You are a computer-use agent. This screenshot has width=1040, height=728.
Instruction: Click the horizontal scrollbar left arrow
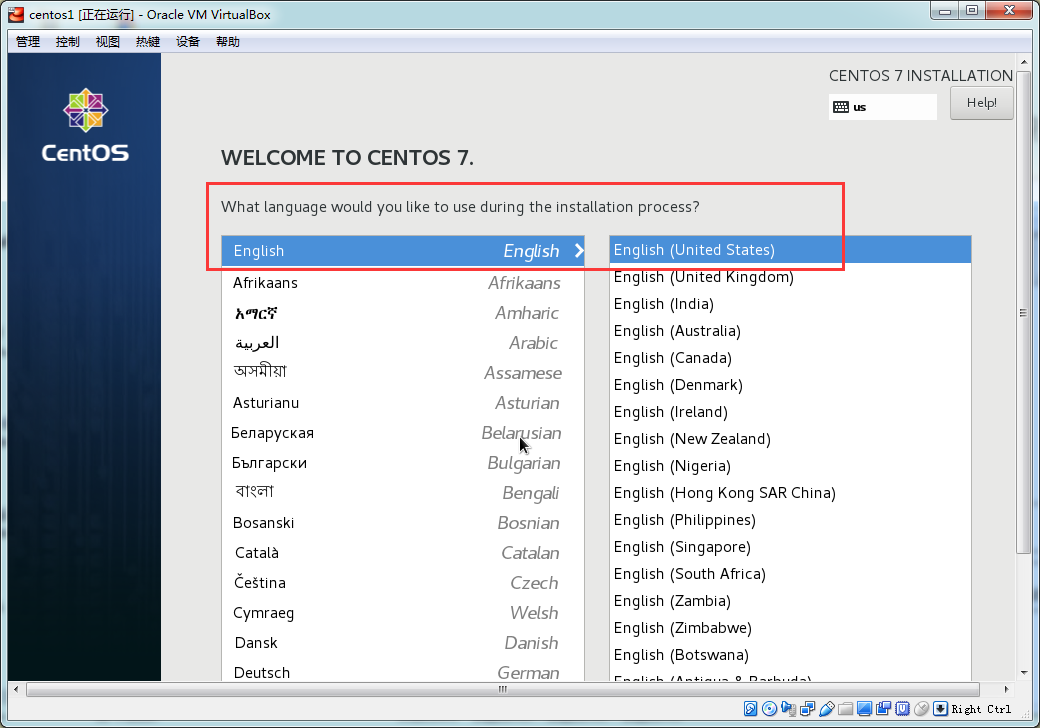(16, 689)
